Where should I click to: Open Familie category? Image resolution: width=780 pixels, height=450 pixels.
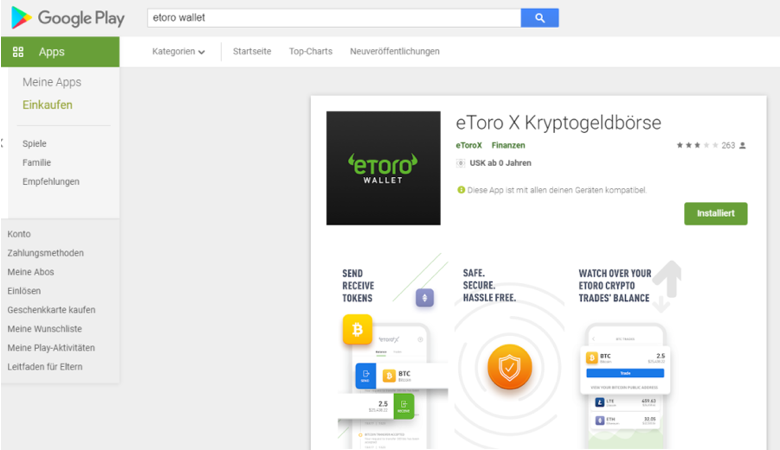pyautogui.click(x=36, y=163)
